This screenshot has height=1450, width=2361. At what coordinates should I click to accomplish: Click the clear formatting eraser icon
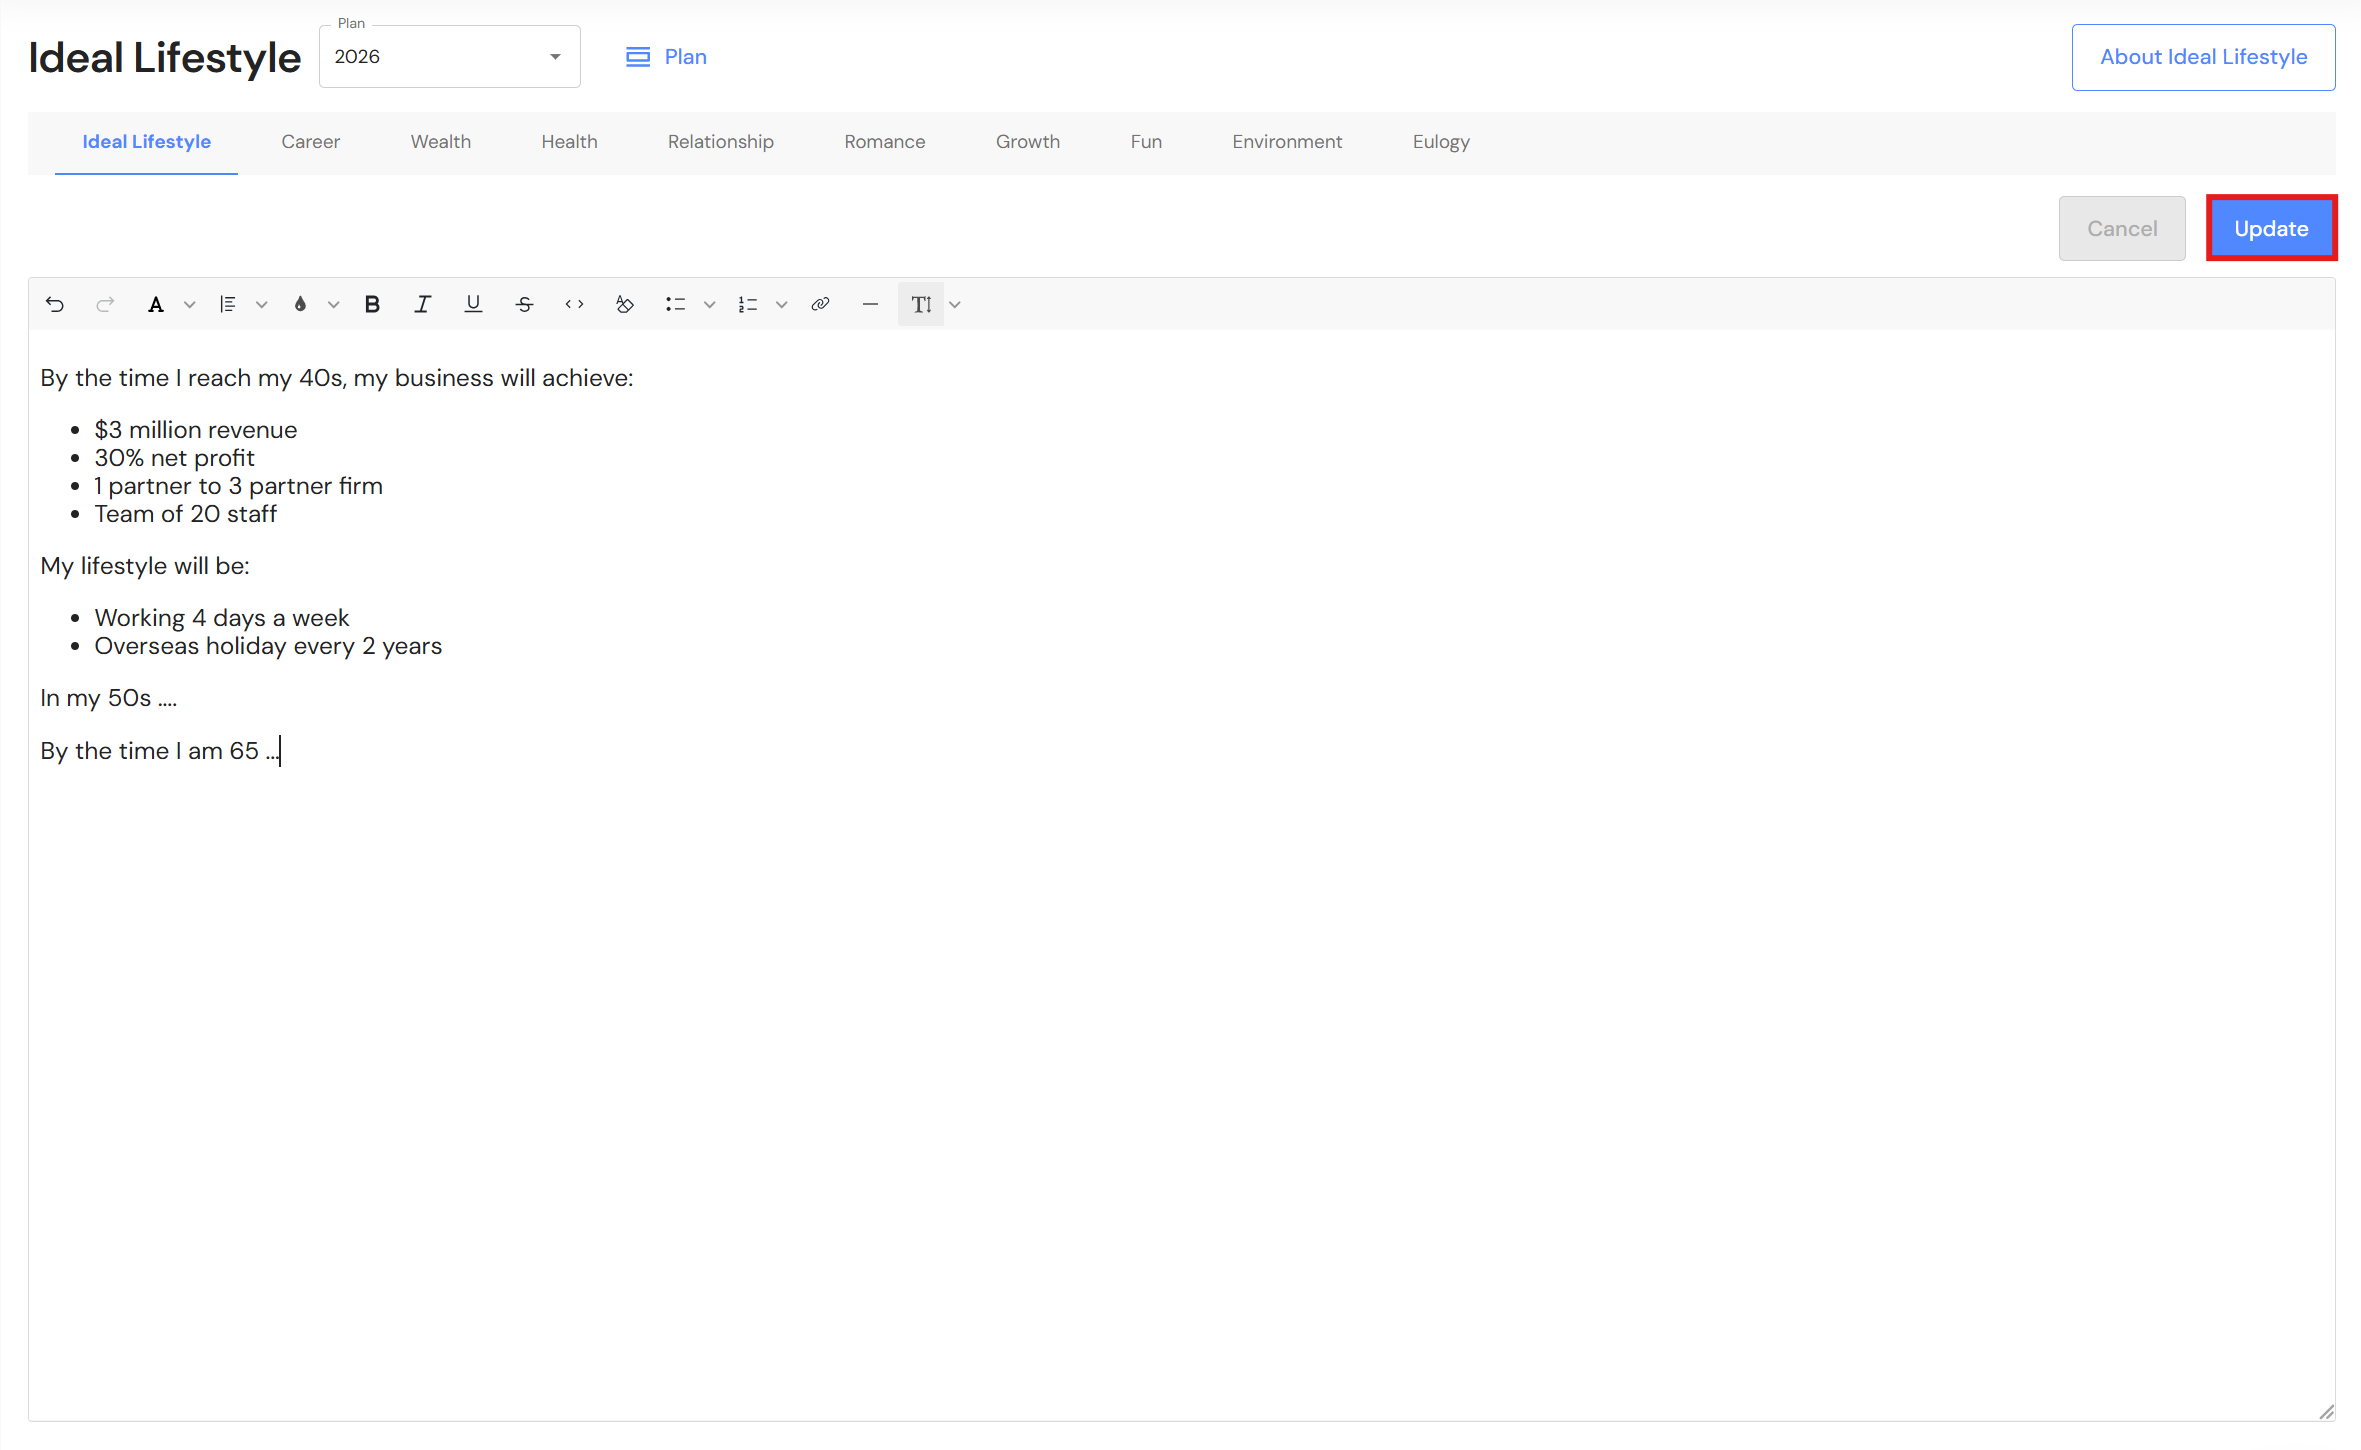click(x=625, y=305)
